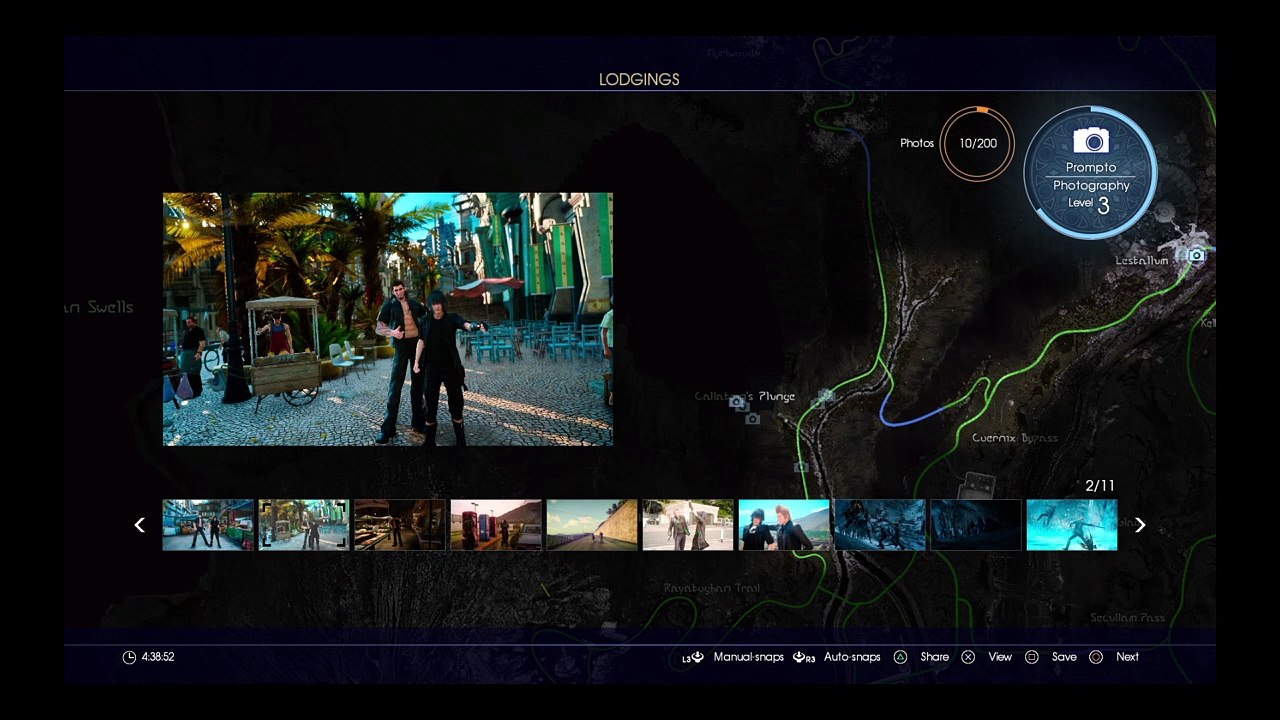Switch to Manual-snaps photos

(x=749, y=657)
